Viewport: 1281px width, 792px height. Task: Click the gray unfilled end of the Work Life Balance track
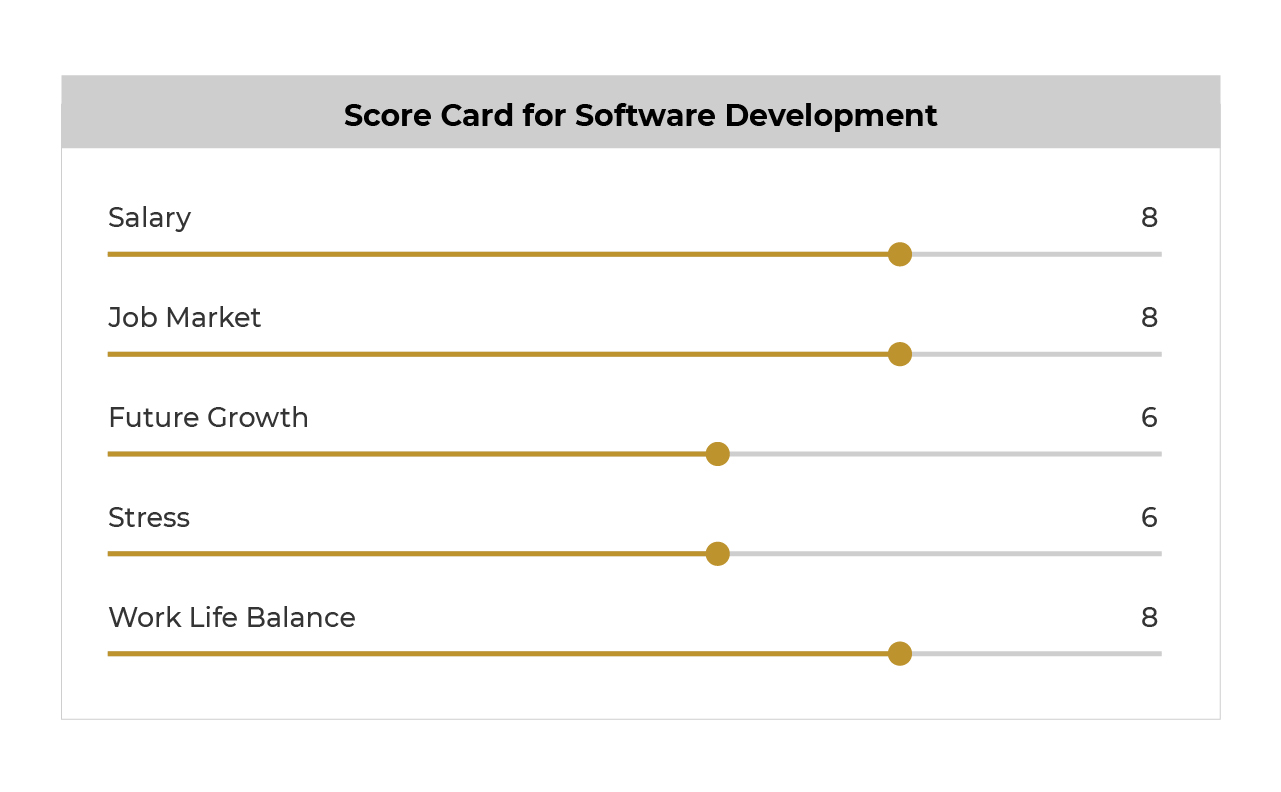coord(1037,654)
